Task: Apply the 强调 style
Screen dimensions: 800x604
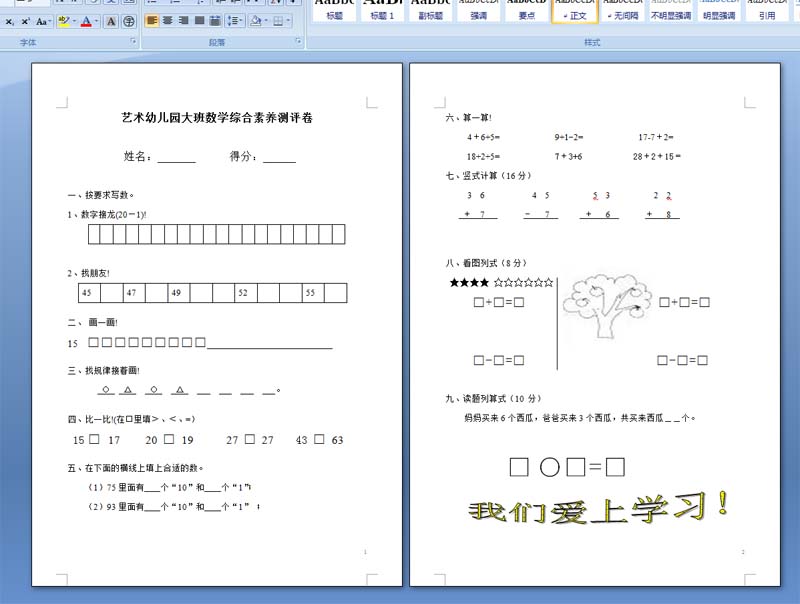Action: tap(478, 10)
